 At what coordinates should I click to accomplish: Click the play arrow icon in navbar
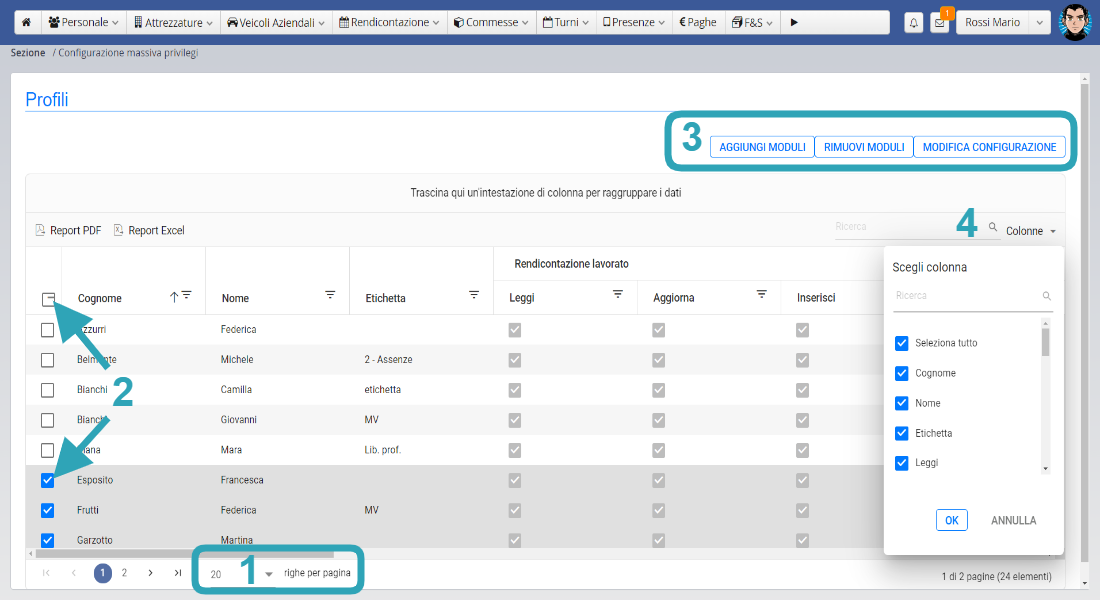(x=794, y=22)
